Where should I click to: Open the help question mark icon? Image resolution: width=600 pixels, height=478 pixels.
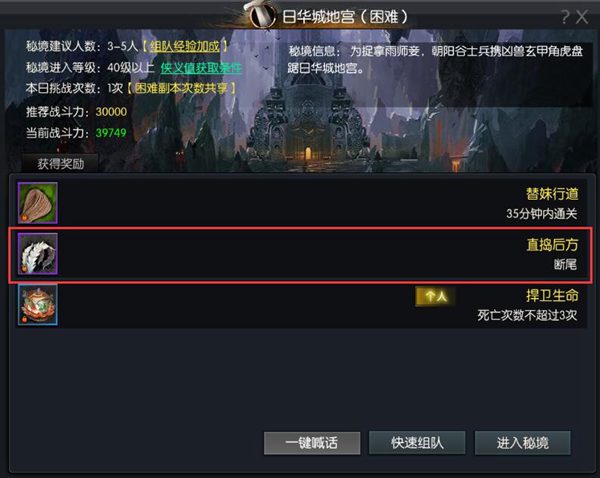(x=565, y=17)
